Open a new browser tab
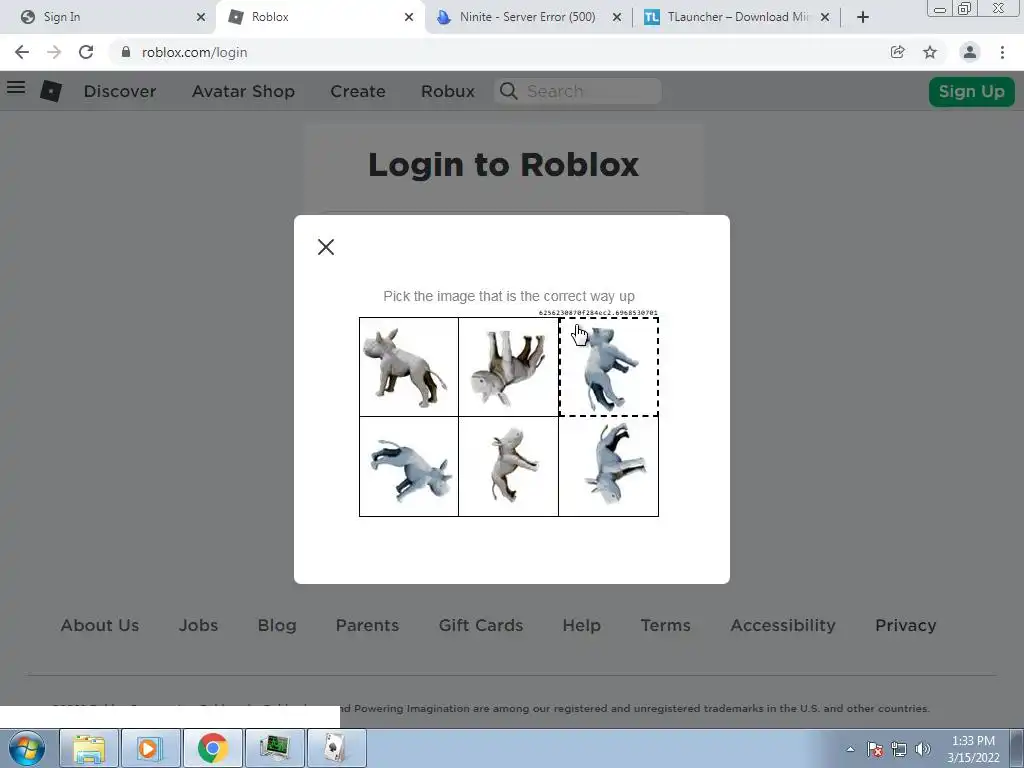The image size is (1024, 768). (x=863, y=17)
